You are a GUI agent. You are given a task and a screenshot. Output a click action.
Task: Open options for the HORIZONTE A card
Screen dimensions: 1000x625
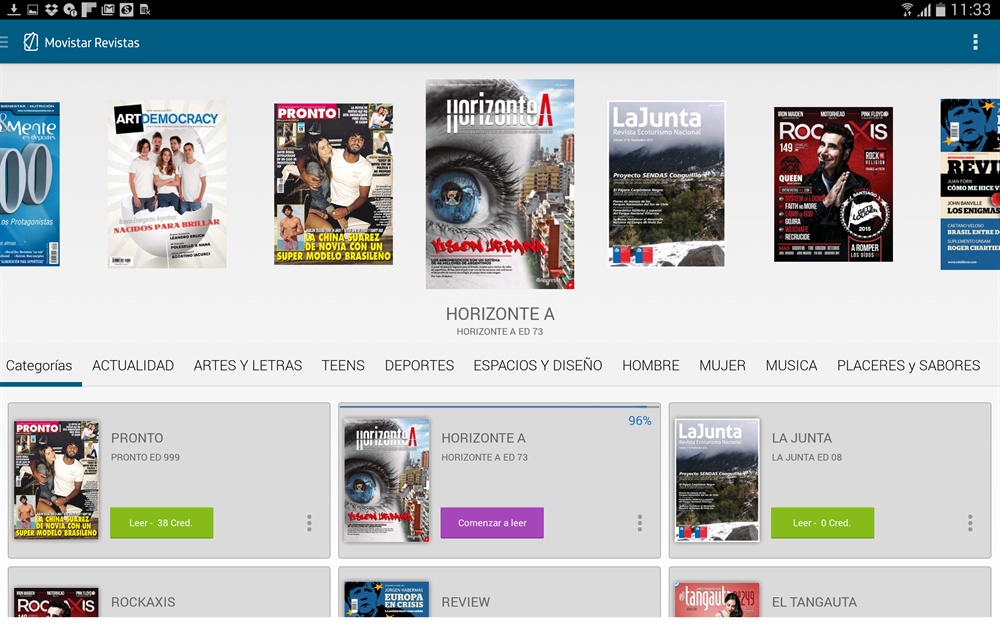click(640, 523)
